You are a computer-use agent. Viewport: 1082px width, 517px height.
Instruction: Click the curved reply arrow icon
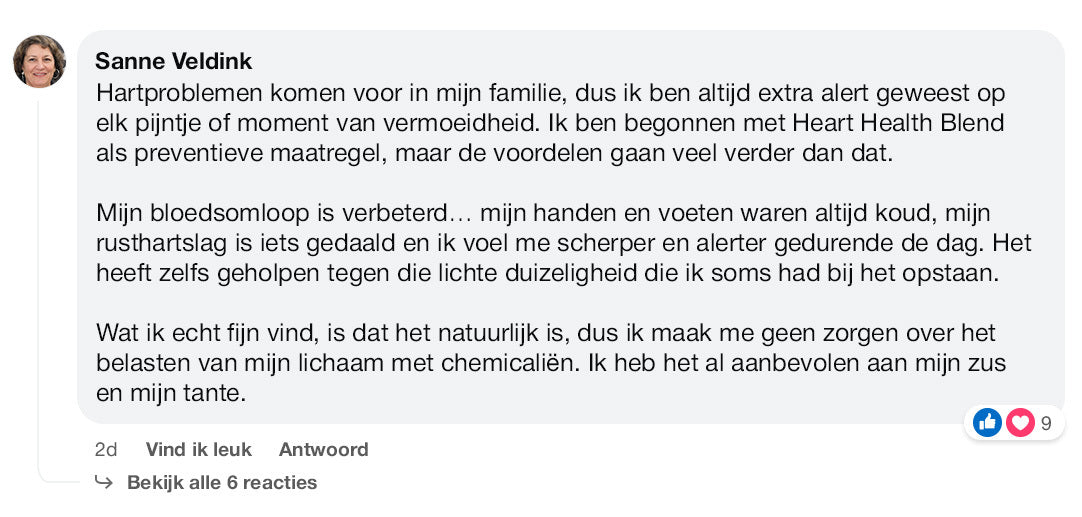104,483
